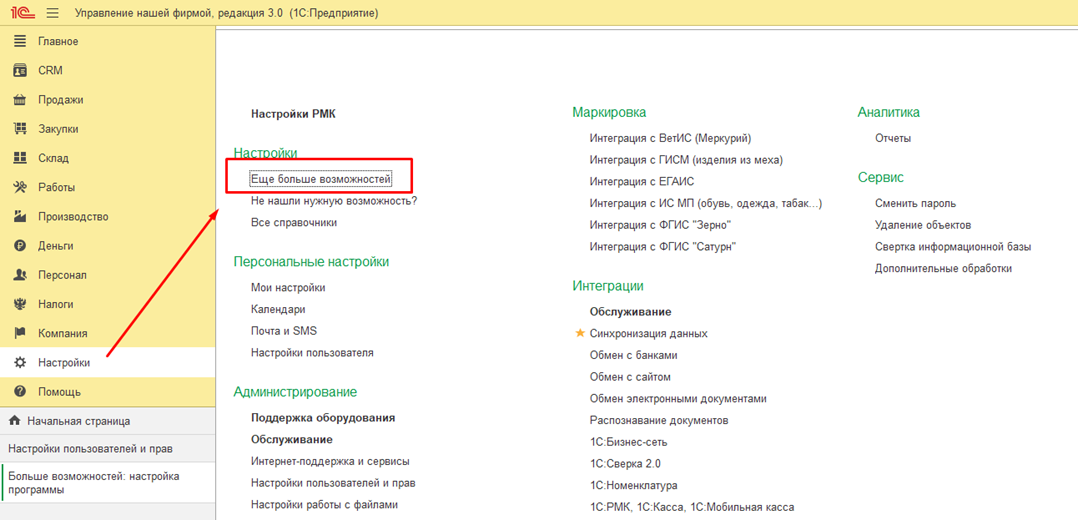1078x520 pixels.
Task: Click Сменить пароль
Action: [x=915, y=204]
